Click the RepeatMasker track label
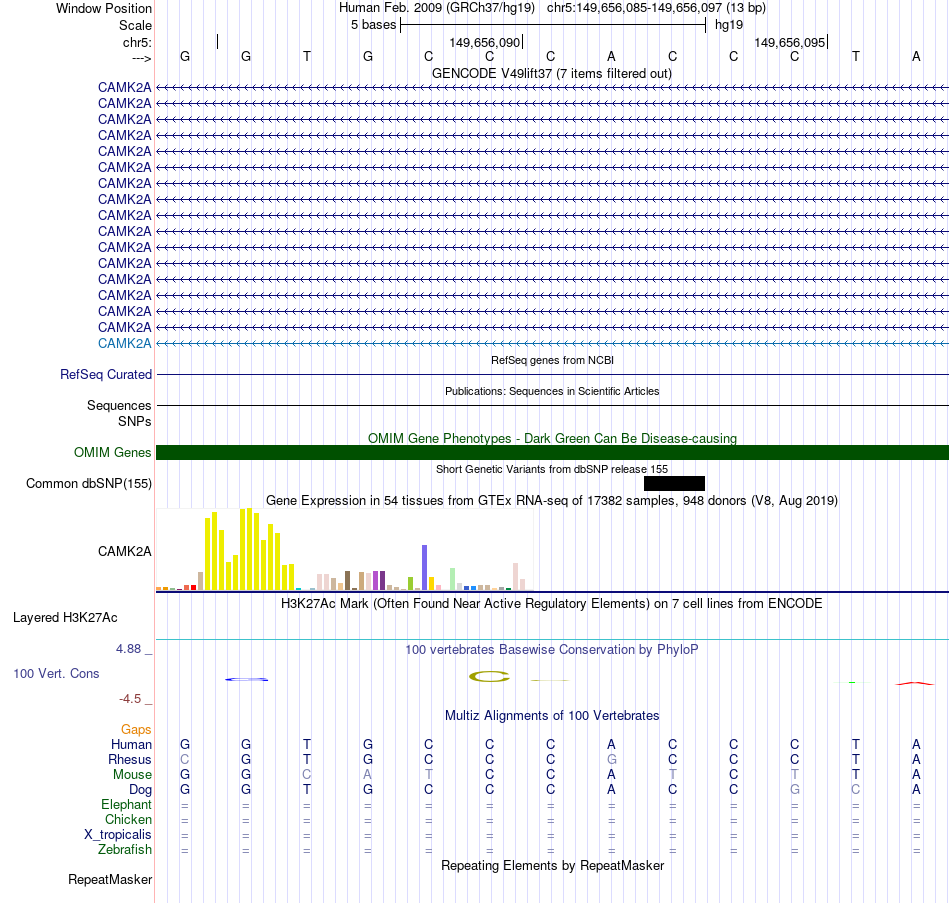The height and width of the screenshot is (903, 950). 110,879
